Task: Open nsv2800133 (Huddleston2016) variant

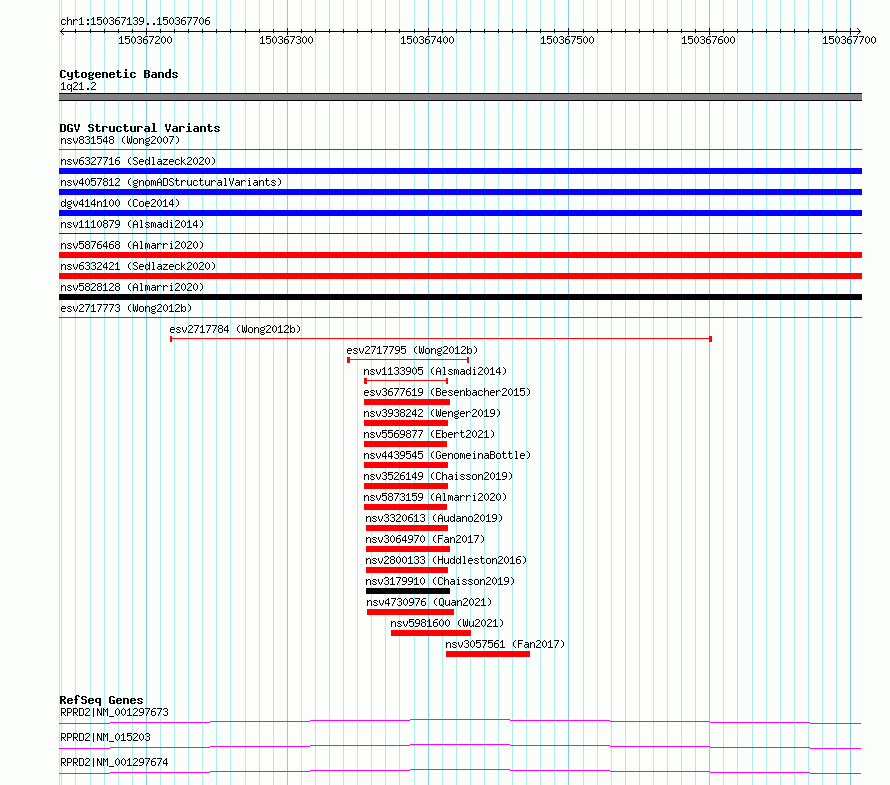Action: pos(446,560)
